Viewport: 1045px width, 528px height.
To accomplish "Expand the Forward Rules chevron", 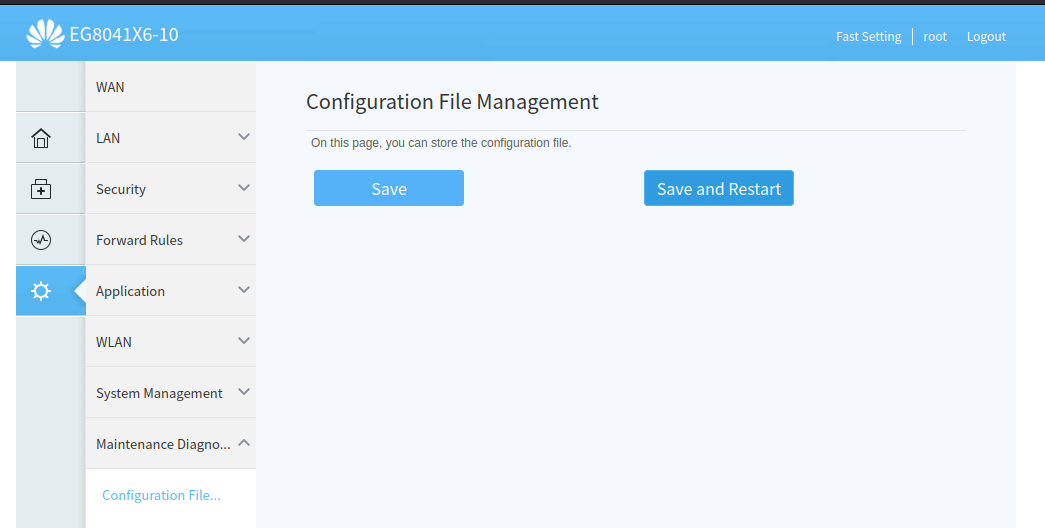I will click(x=244, y=239).
